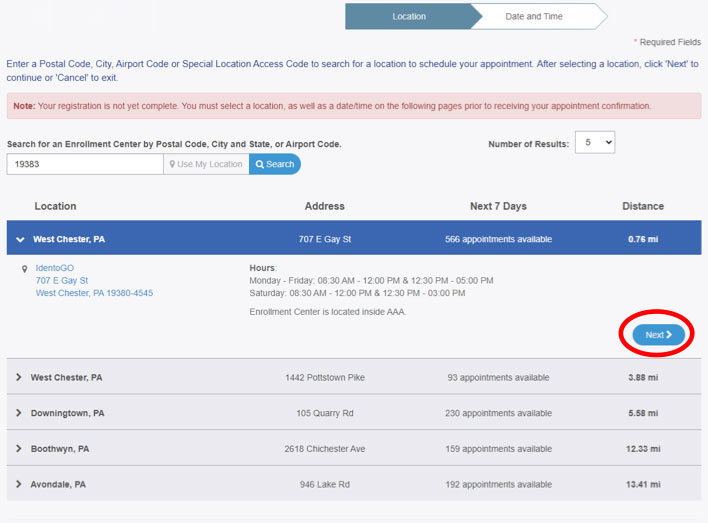Click the Address column header

point(324,206)
